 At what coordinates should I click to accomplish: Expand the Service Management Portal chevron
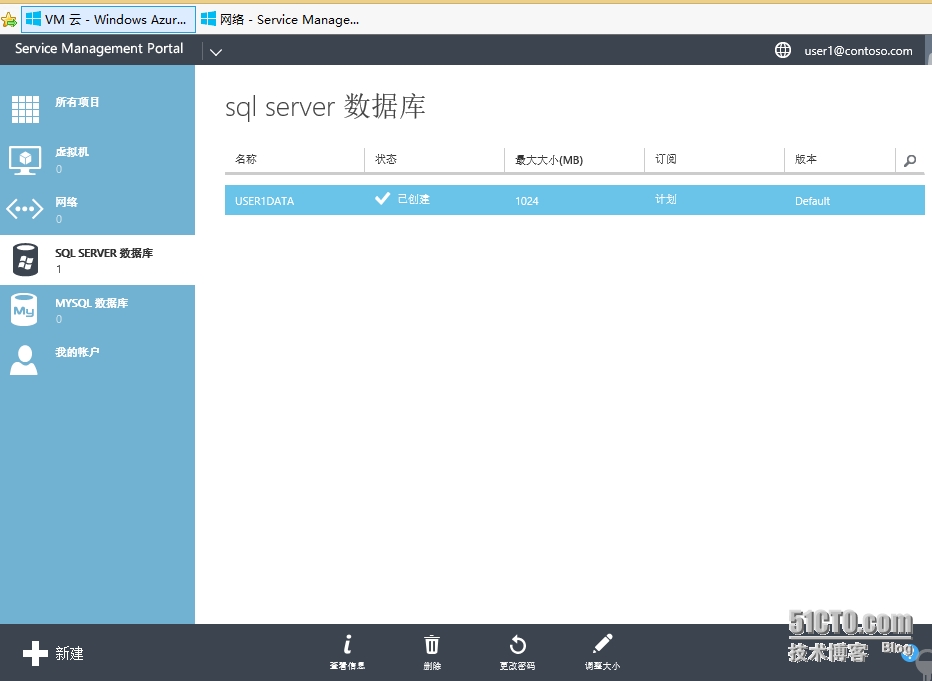[216, 52]
